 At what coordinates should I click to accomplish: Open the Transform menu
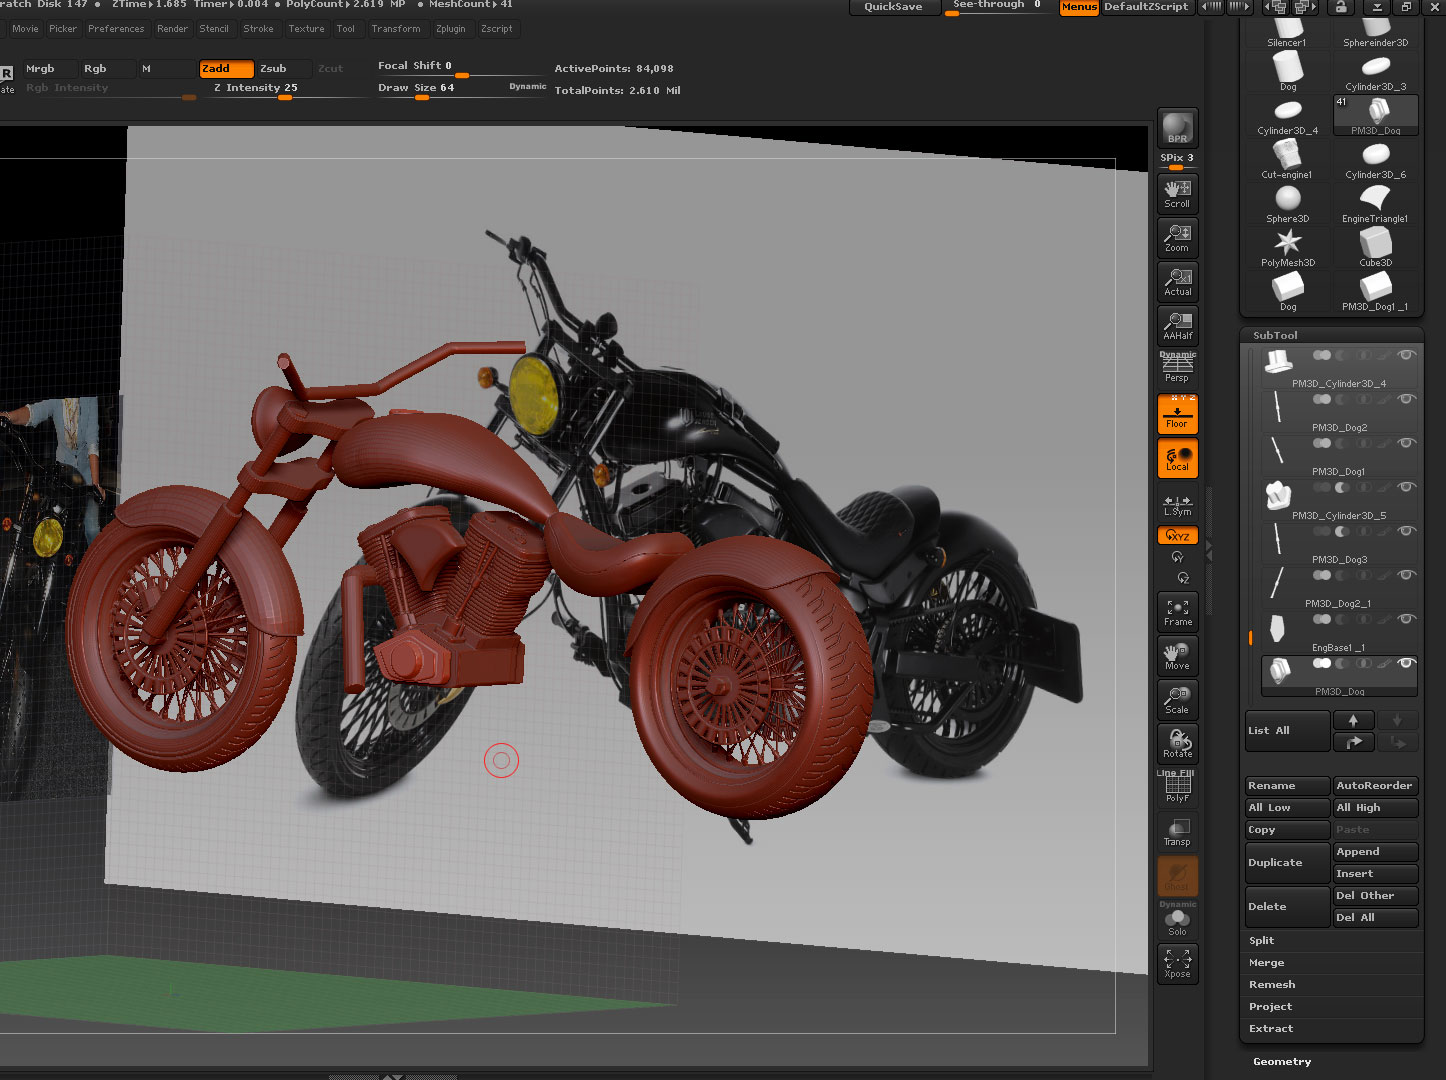click(396, 29)
